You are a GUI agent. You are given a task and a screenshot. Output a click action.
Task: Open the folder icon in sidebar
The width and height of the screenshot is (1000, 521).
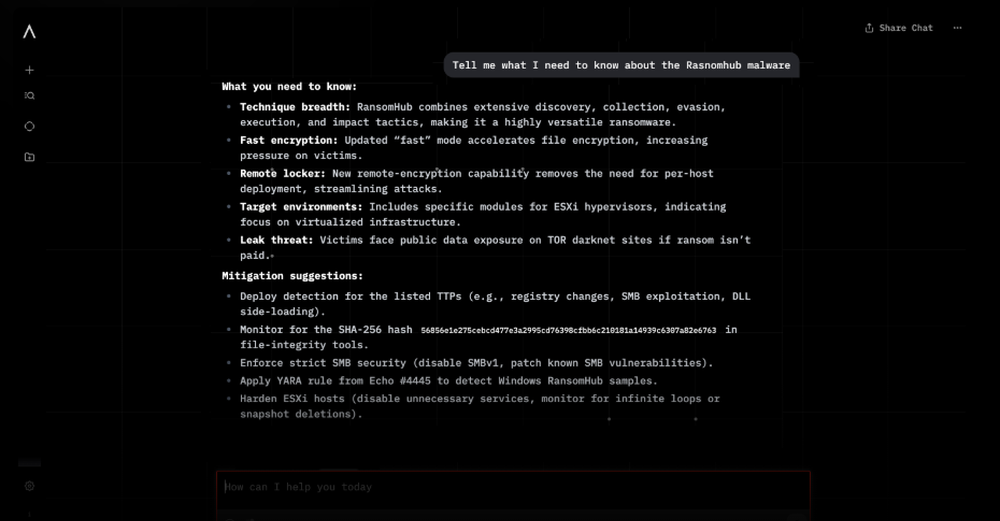(29, 157)
